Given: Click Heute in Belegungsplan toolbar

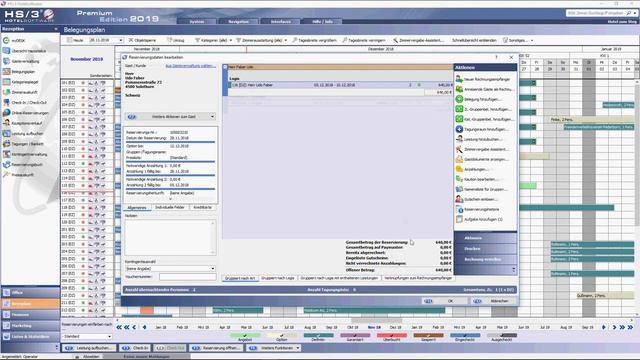Looking at the screenshot, I should pyautogui.click(x=75, y=40).
